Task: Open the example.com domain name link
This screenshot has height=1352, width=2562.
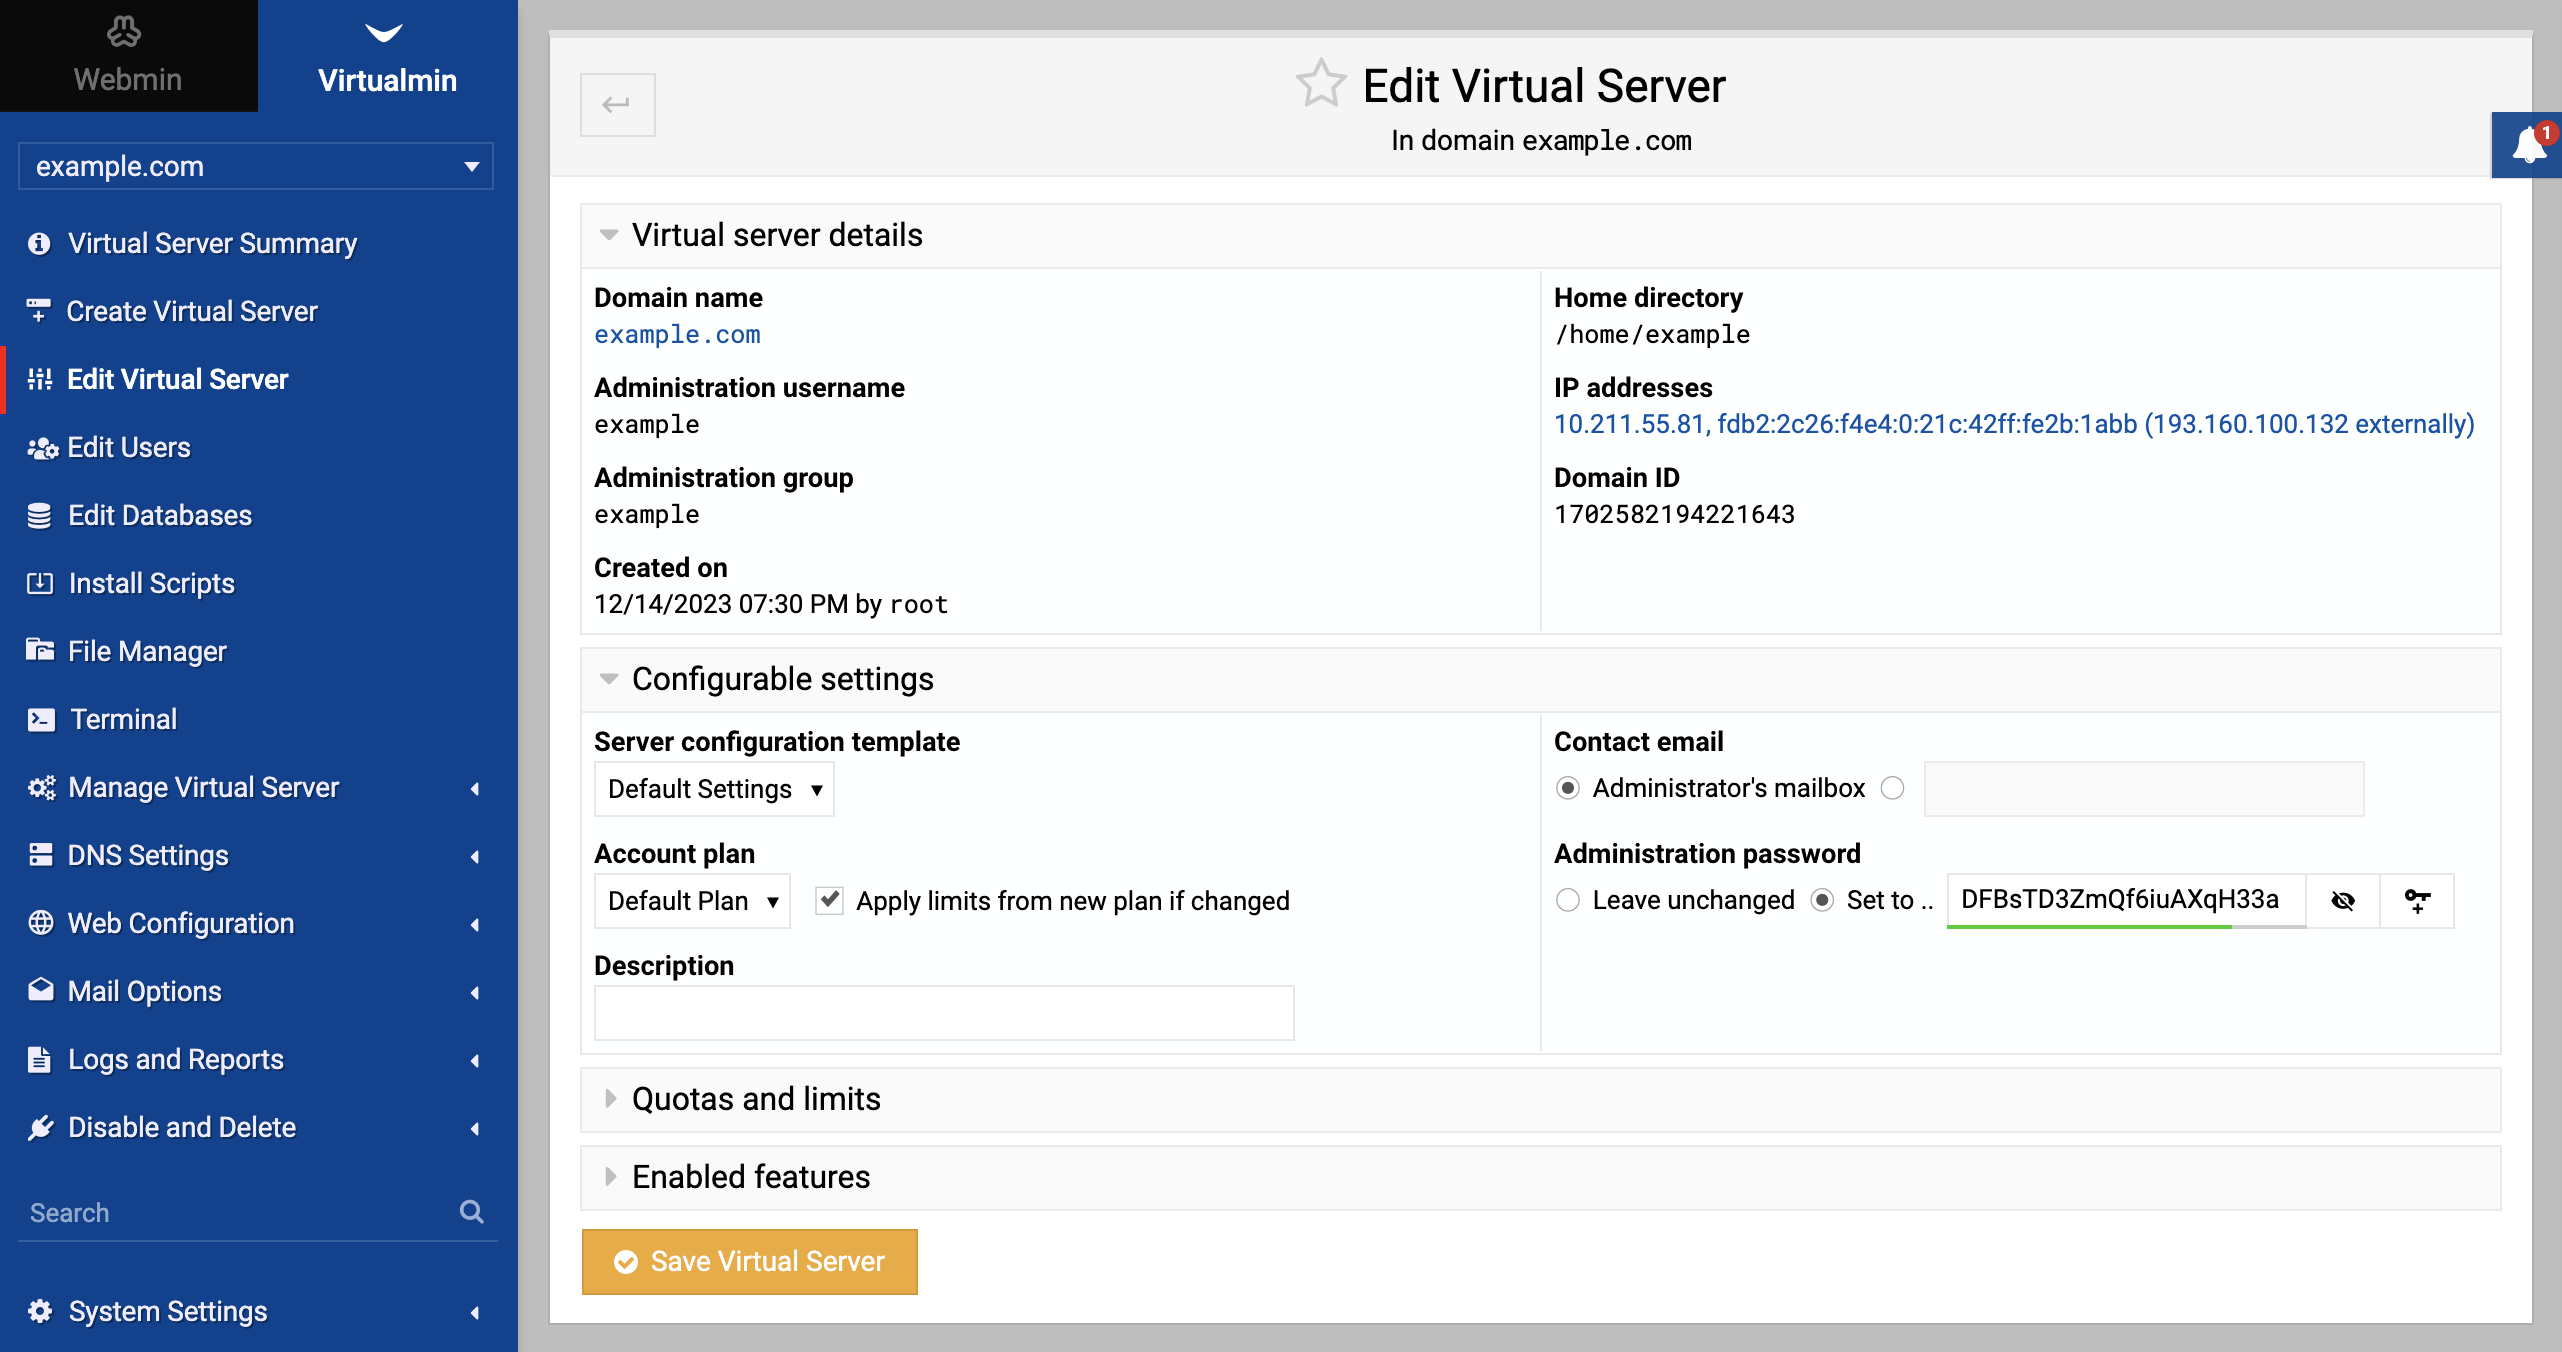Action: 677,334
